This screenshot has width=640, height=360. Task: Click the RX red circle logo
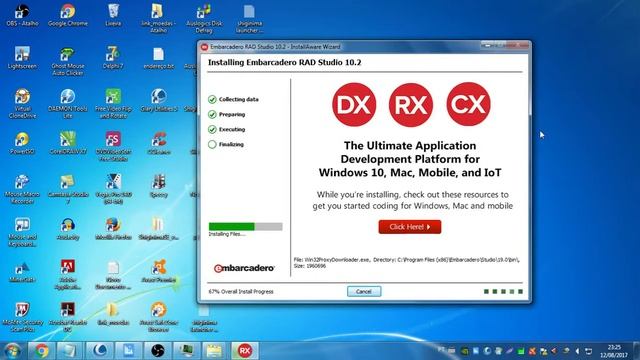pos(411,105)
